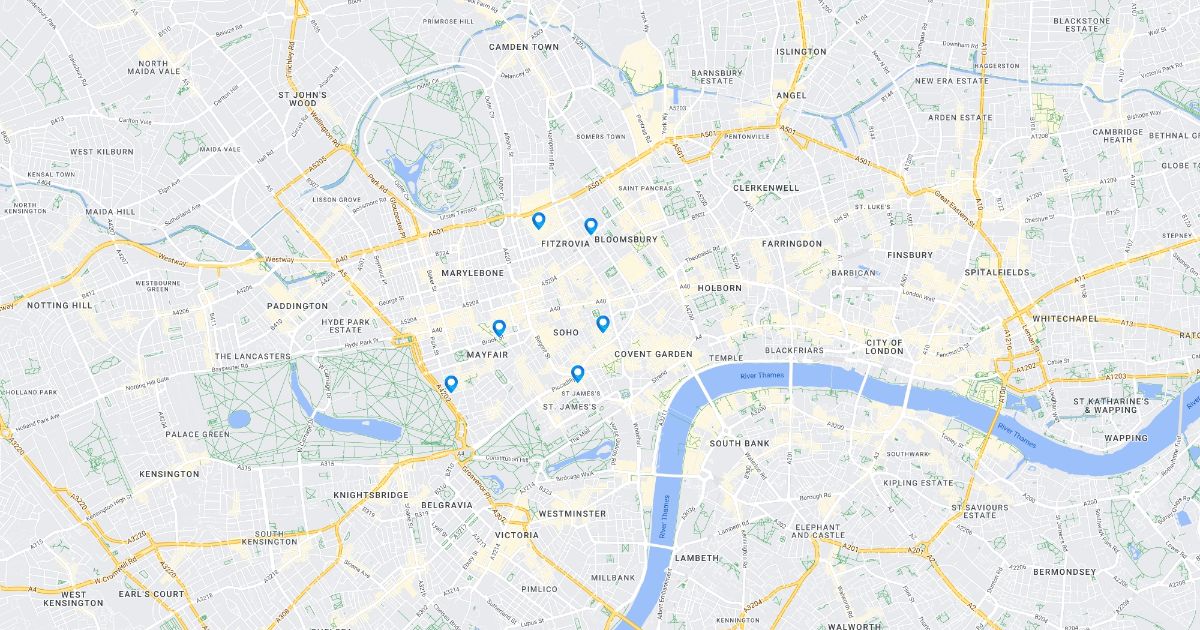Click the Clerkenwell label
Viewport: 1200px width, 630px height.
[766, 187]
